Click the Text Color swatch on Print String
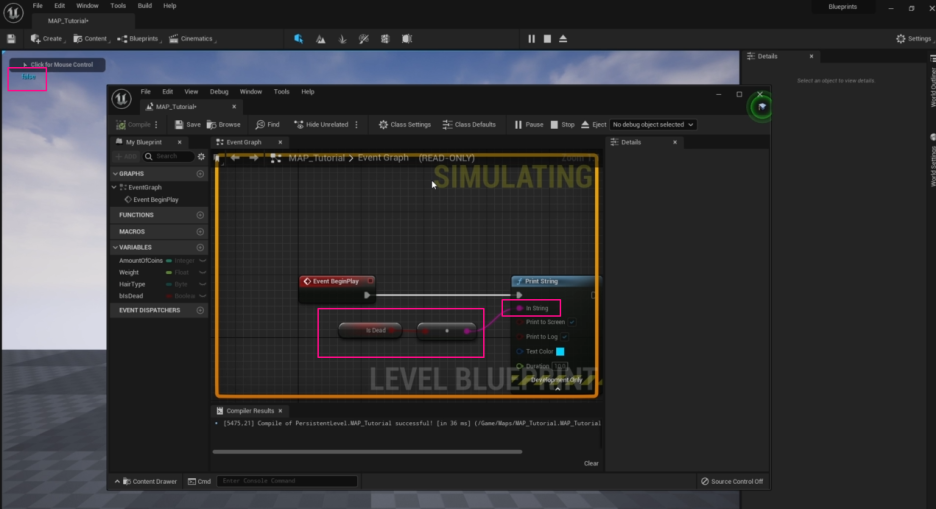The image size is (936, 509). pyautogui.click(x=560, y=351)
